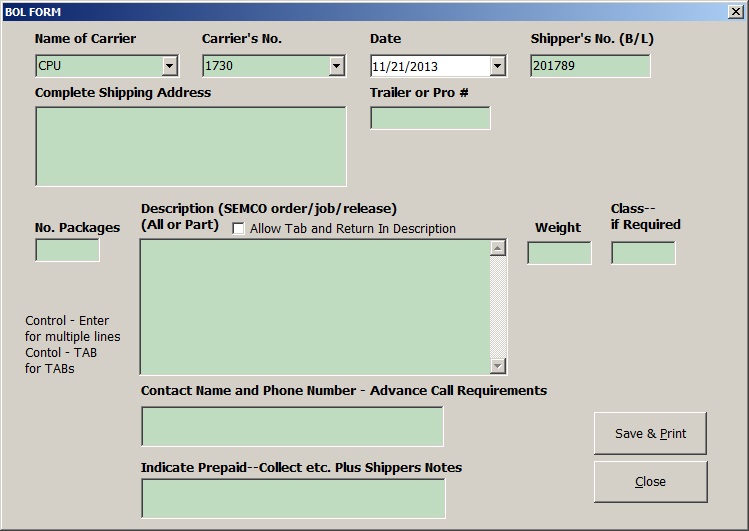Click Description scrollbar down arrow
749x531 pixels.
(x=498, y=366)
